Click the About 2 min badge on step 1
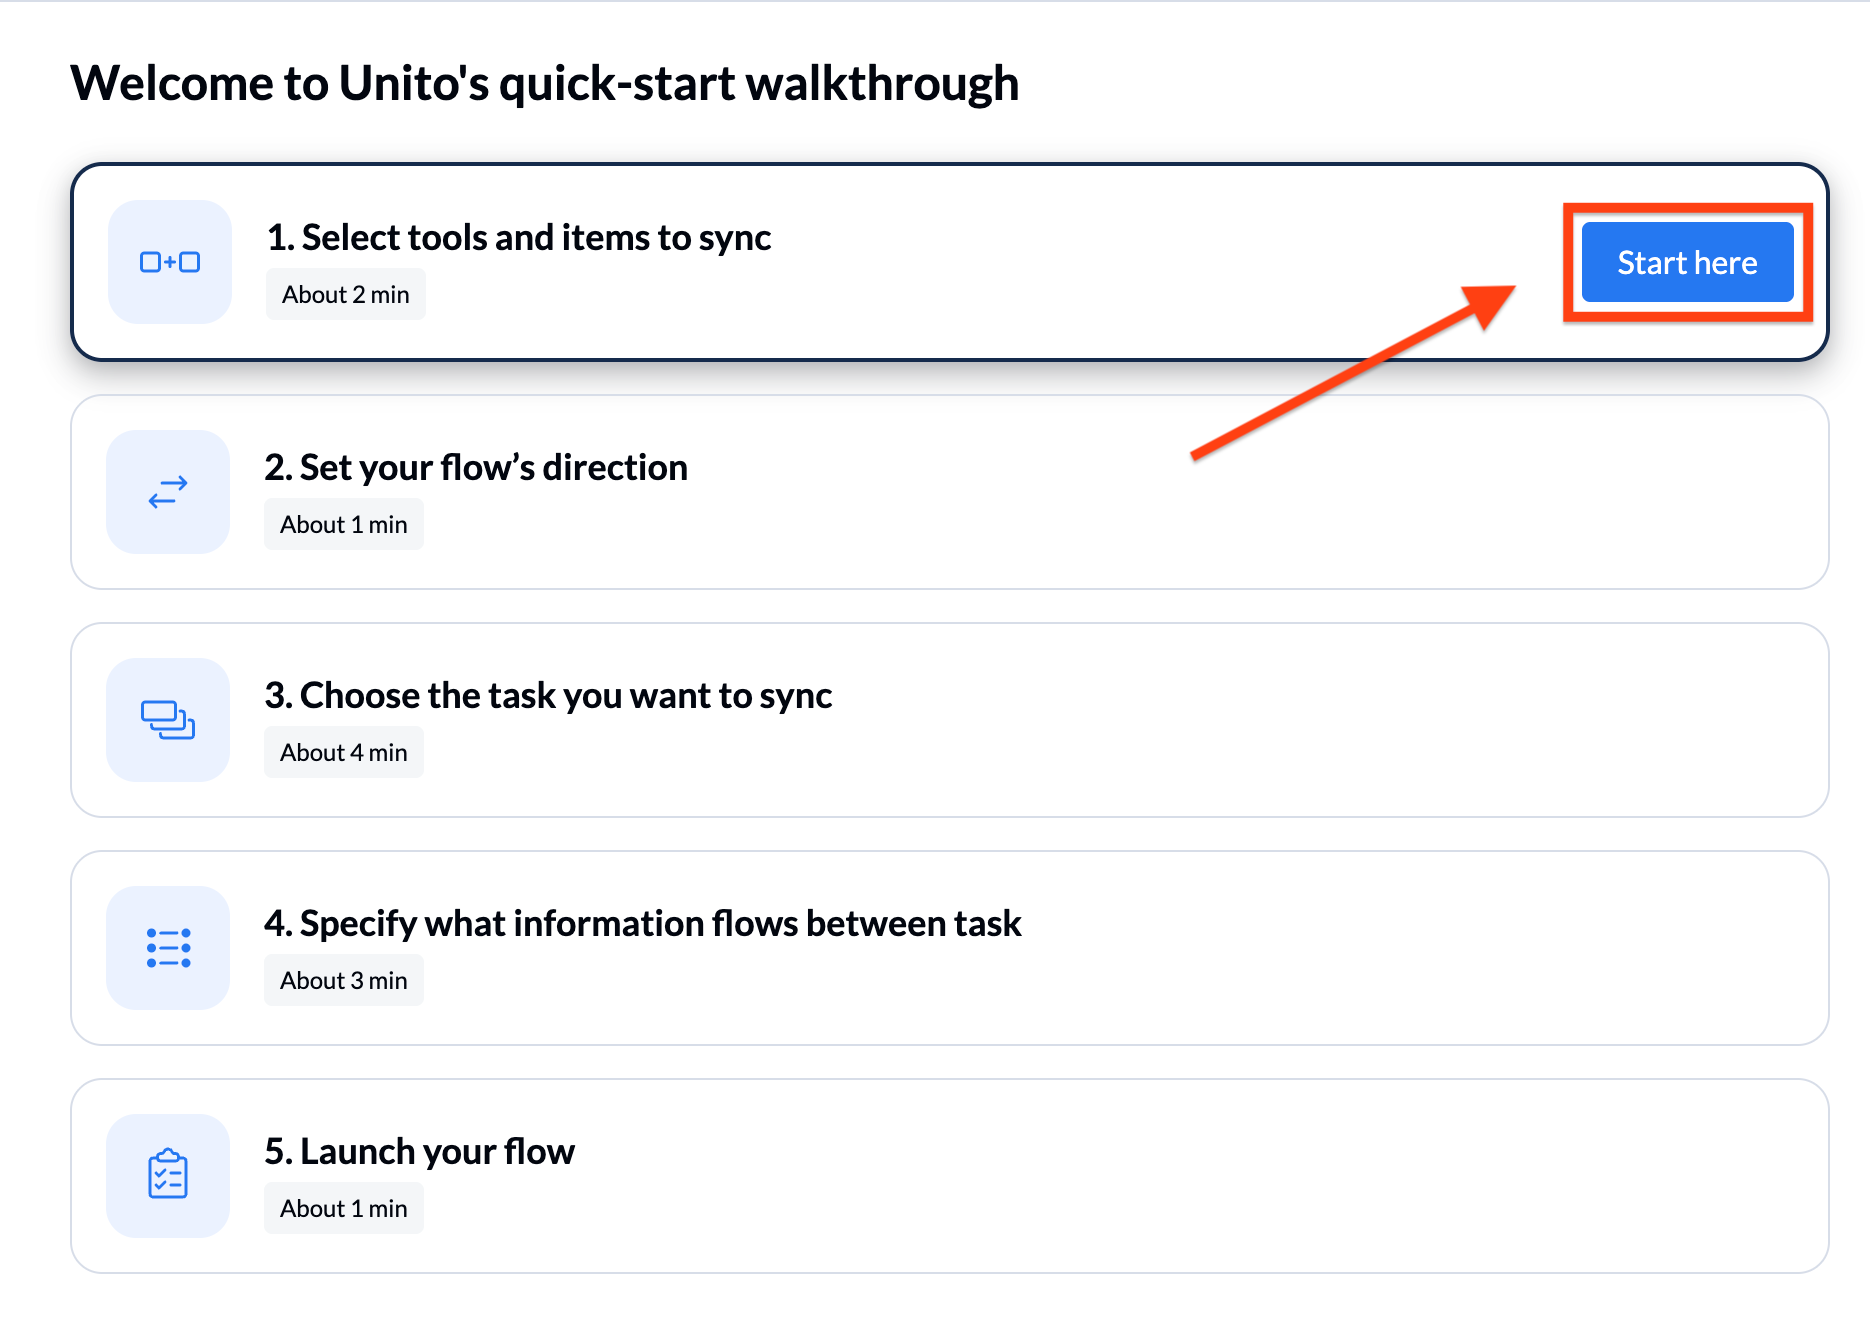1870x1336 pixels. 345,293
